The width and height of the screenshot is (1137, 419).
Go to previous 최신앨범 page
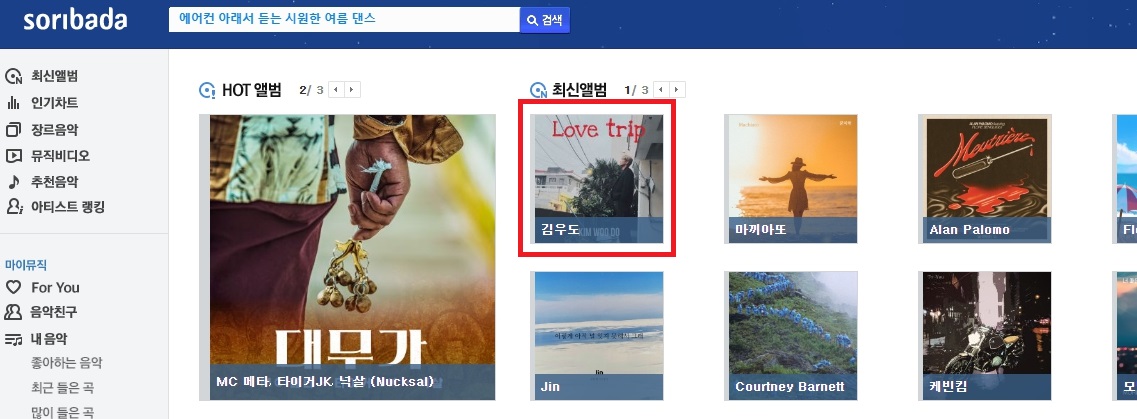661,90
